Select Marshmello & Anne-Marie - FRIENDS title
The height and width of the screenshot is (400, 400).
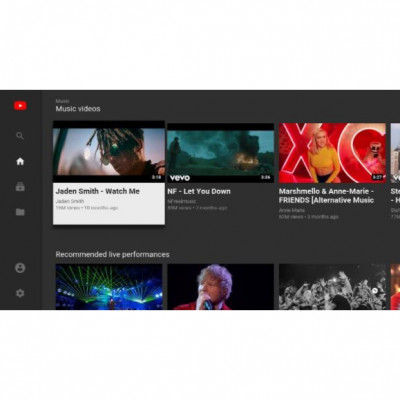(326, 196)
